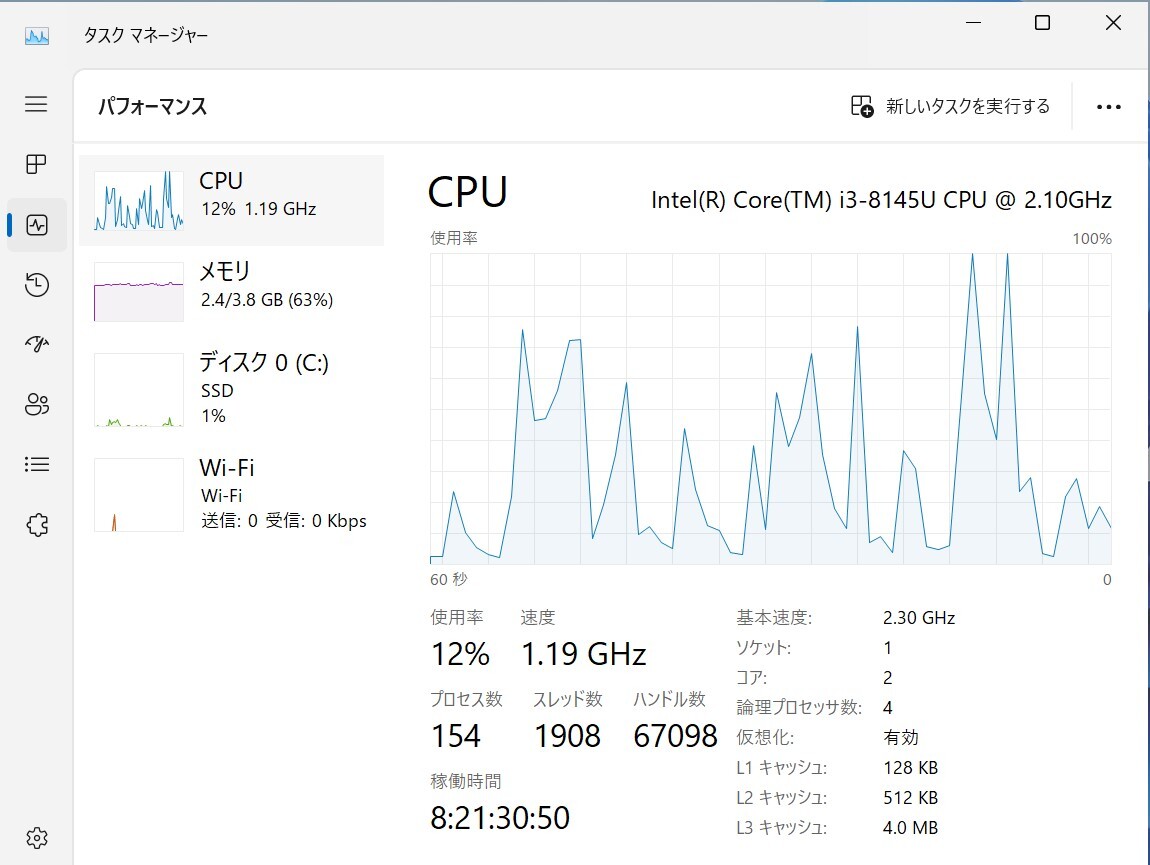Open Task Manager settings gear
Screen dimensions: 1150x865
(37, 838)
